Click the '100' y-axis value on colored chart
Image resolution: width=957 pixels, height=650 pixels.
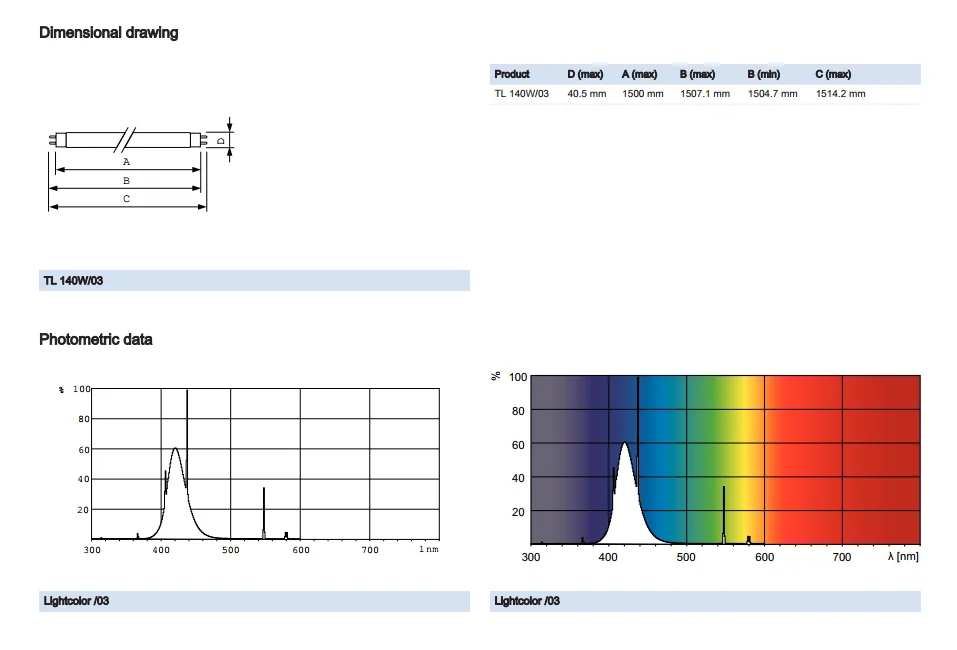pos(518,377)
